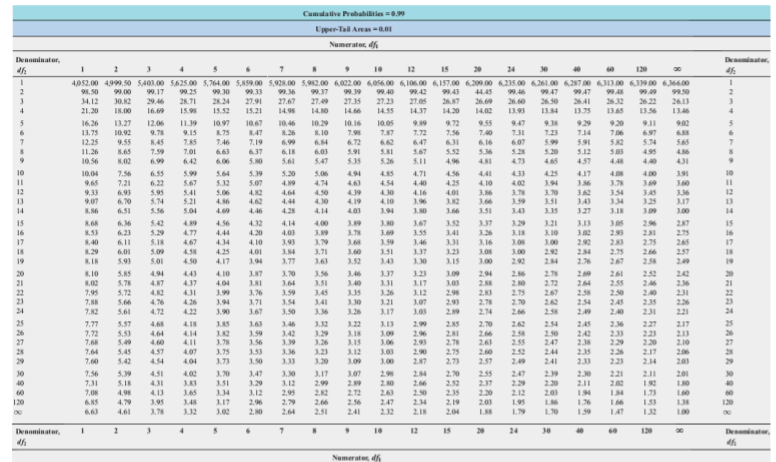776x462 pixels.
Task: Select the table value '6,235.00'
Action: (512, 83)
